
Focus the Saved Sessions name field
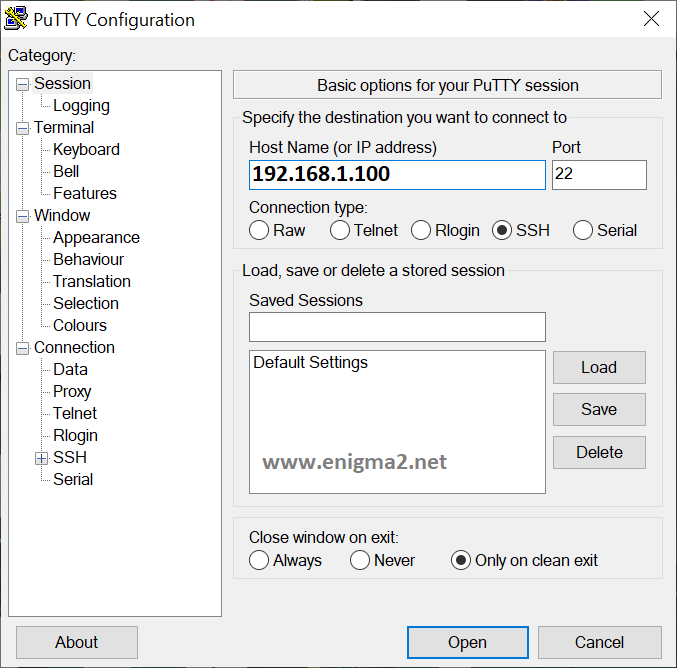[397, 327]
